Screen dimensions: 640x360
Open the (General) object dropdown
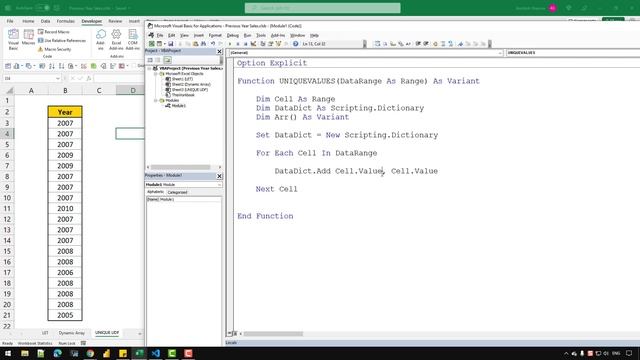pyautogui.click(x=500, y=53)
